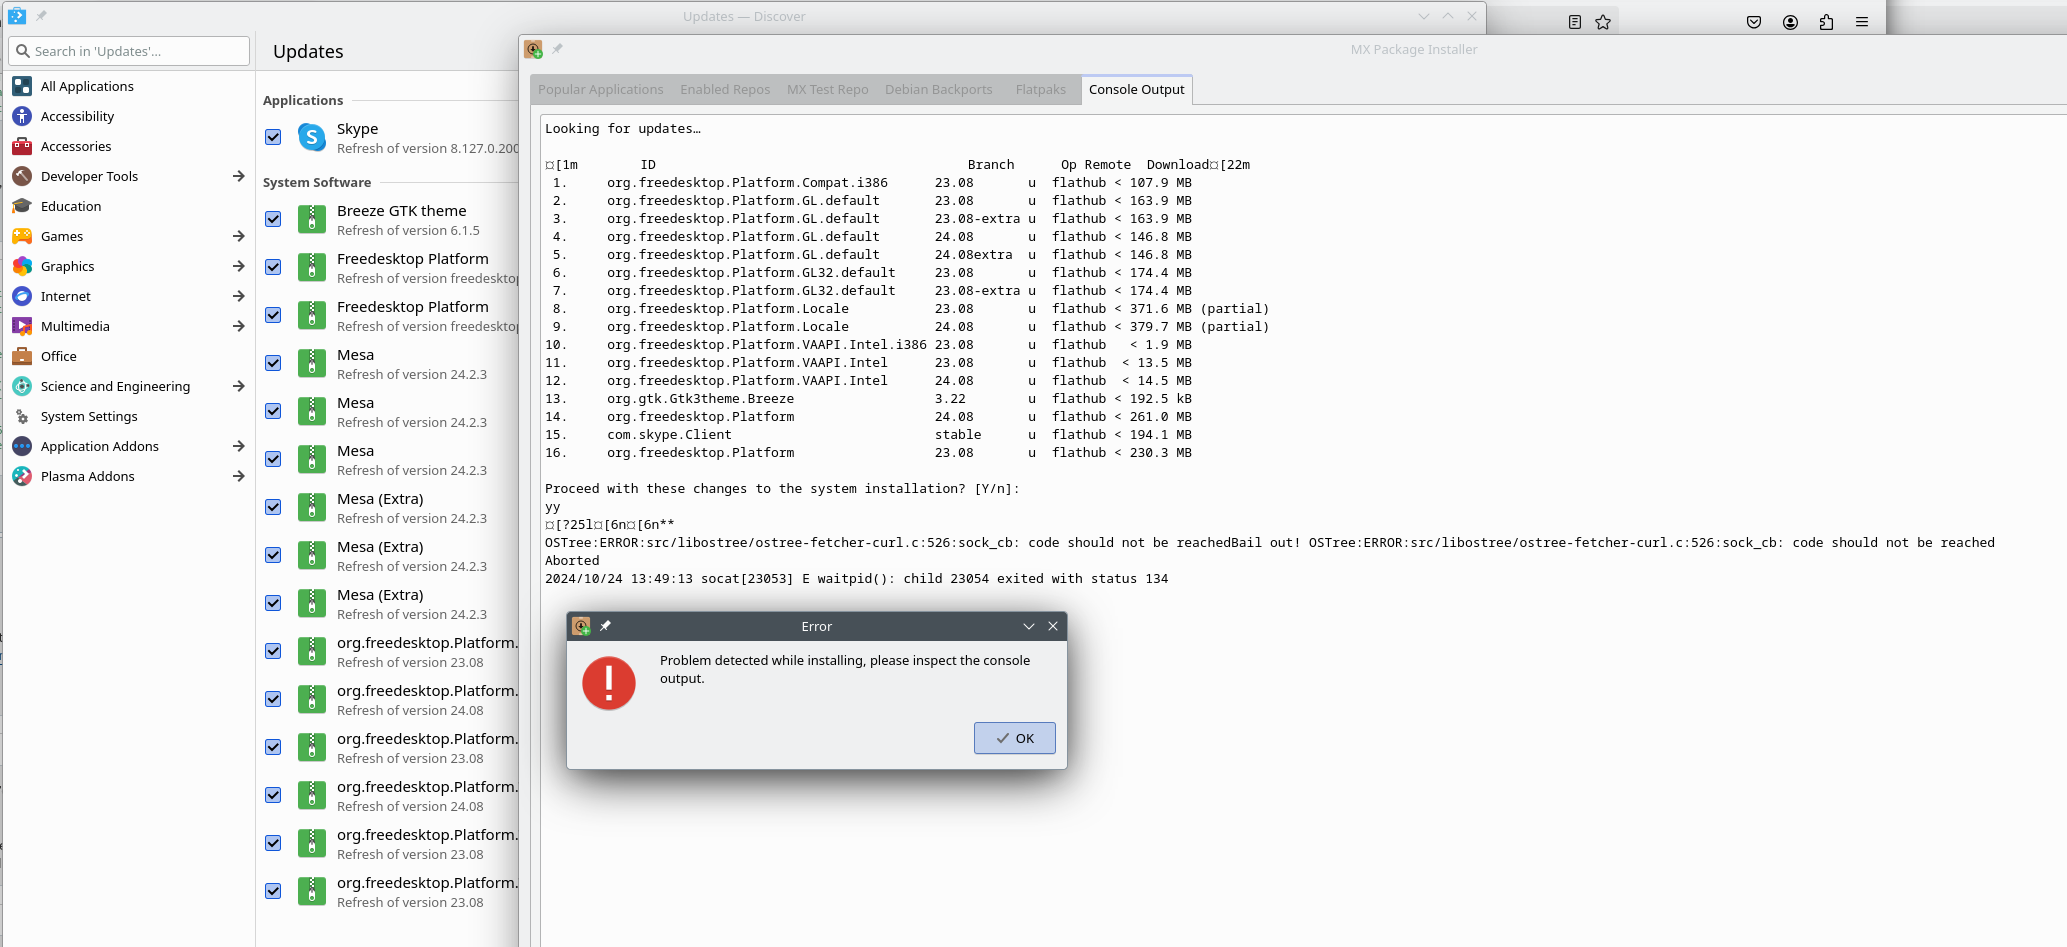Uncheck the first Mesa (Extra) checkbox
Viewport: 2067px width, 947px height.
point(273,507)
